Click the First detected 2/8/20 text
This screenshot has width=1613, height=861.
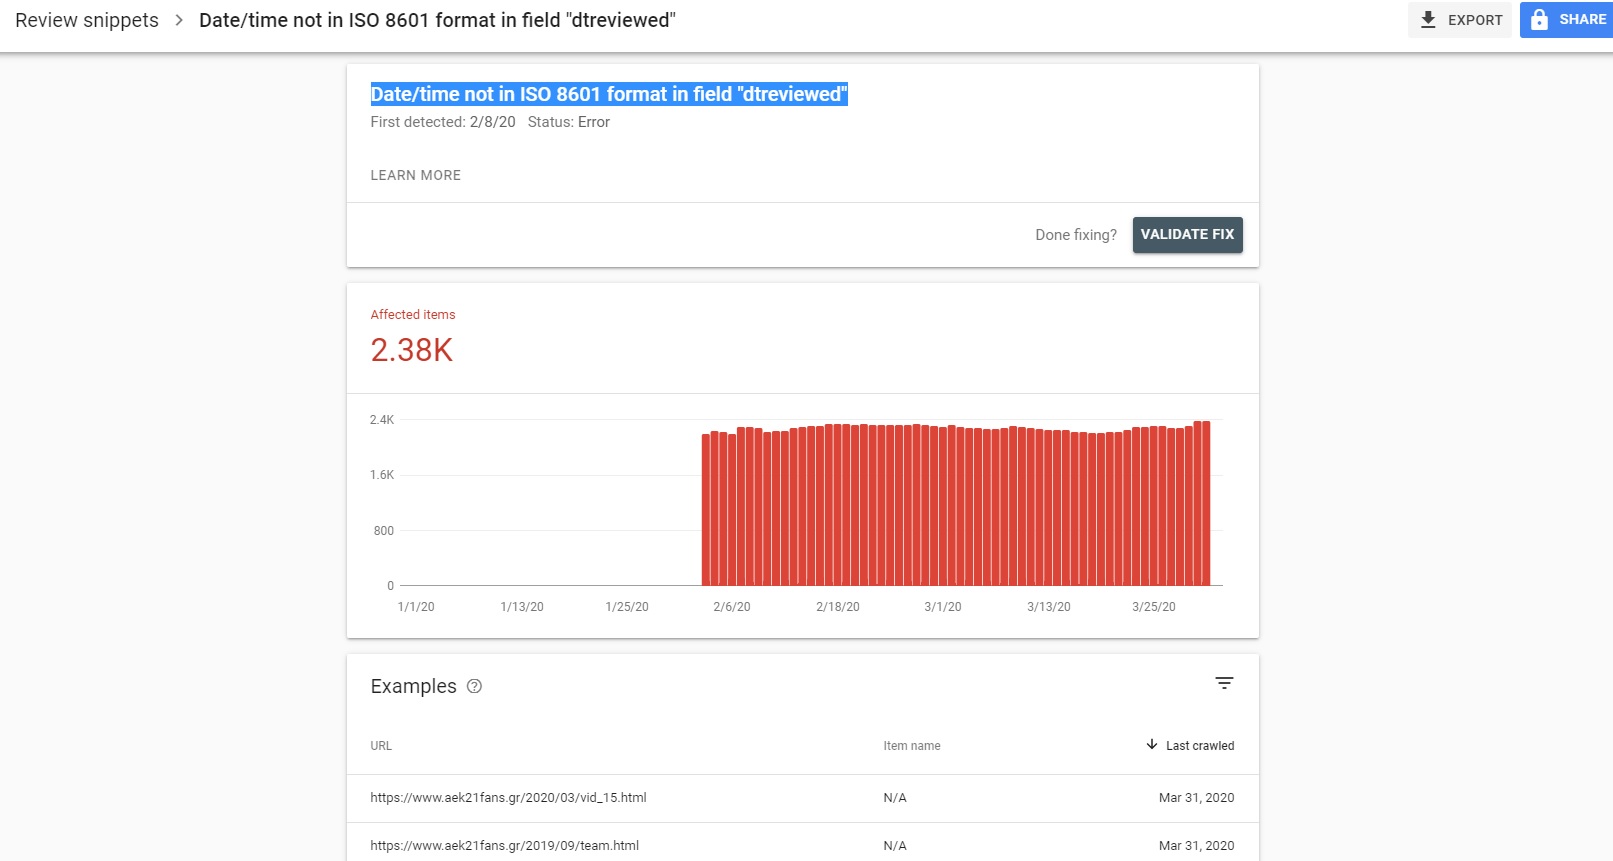443,122
